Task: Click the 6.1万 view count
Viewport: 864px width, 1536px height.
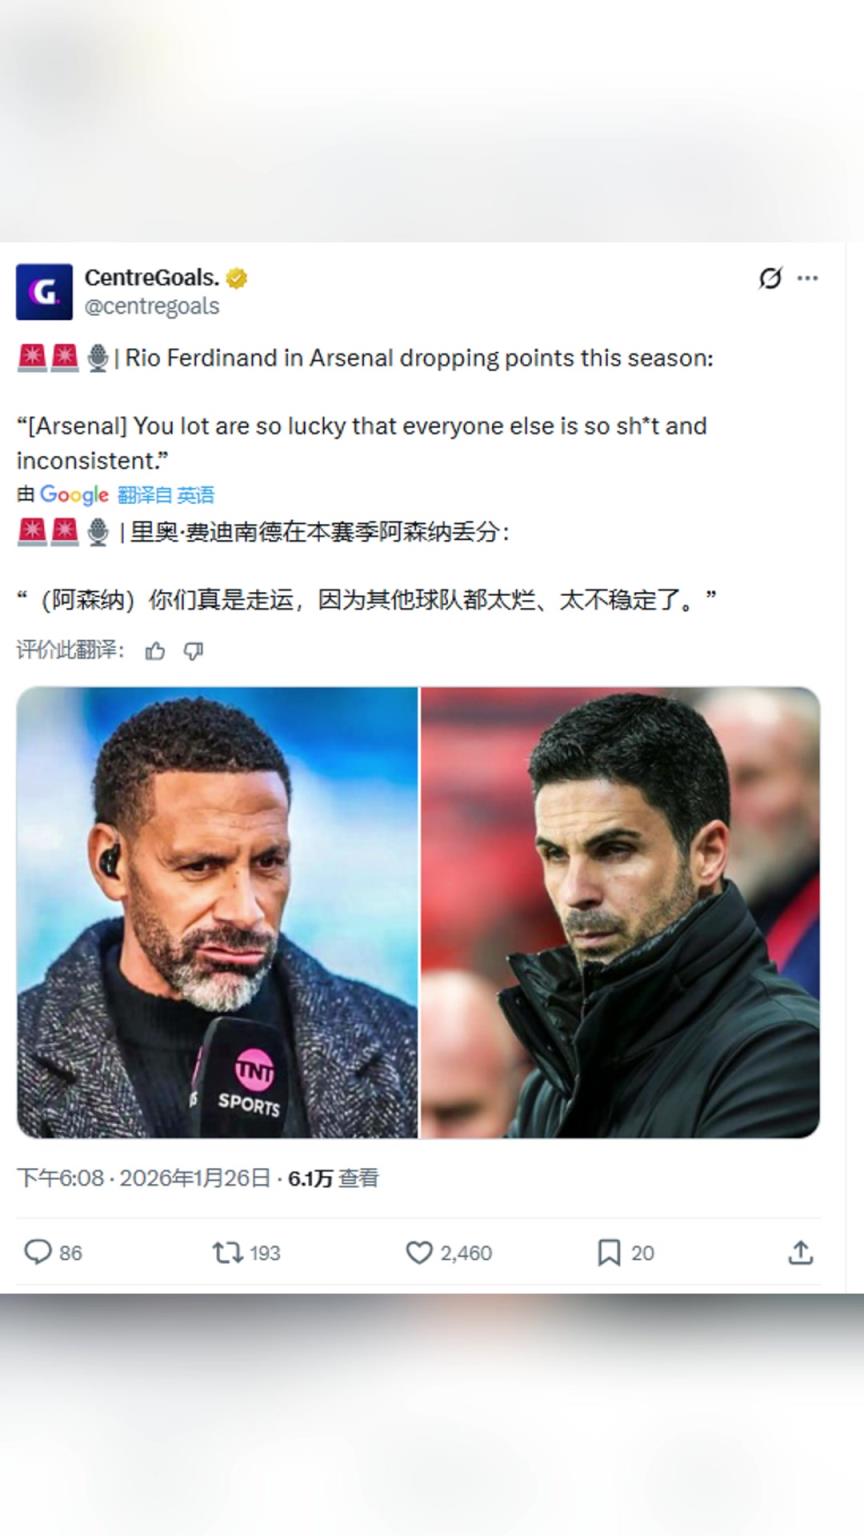Action: (x=310, y=1178)
